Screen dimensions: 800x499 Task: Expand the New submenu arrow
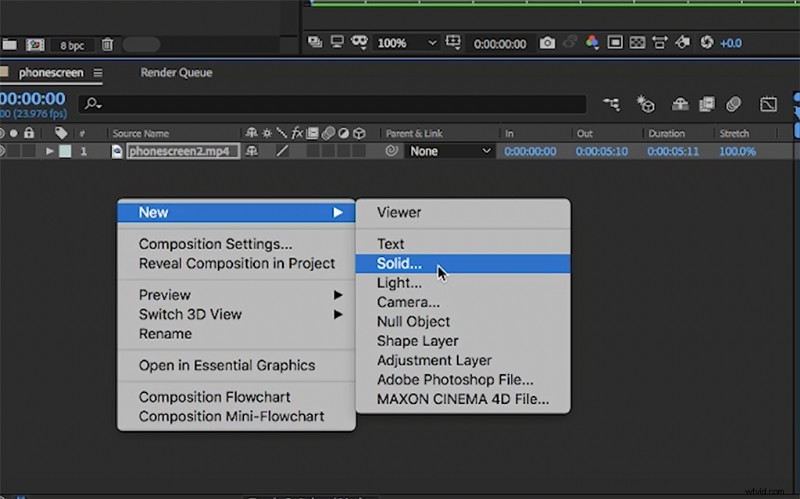[338, 212]
